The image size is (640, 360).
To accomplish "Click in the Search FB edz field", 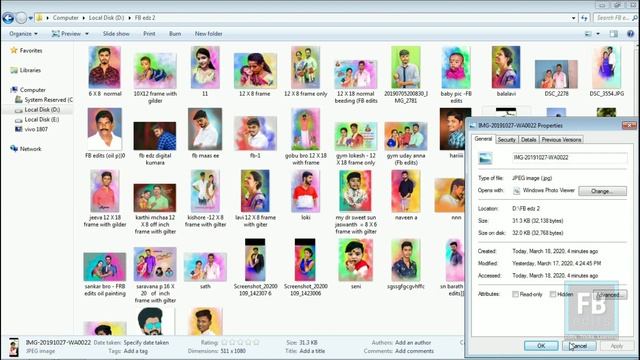I will tap(613, 18).
